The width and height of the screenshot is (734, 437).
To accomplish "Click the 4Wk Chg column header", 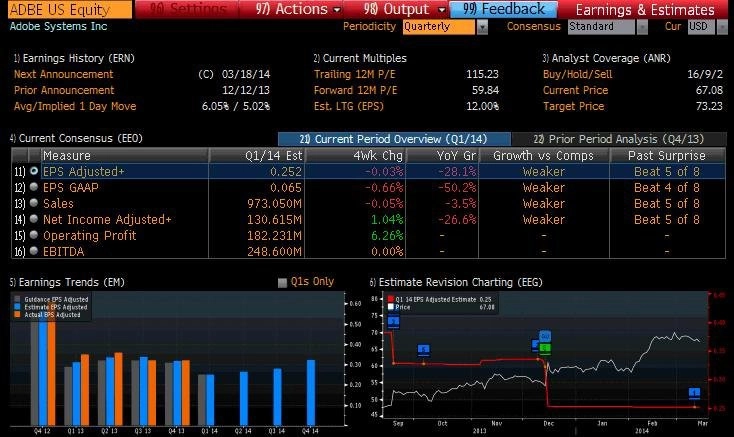I will (355, 155).
